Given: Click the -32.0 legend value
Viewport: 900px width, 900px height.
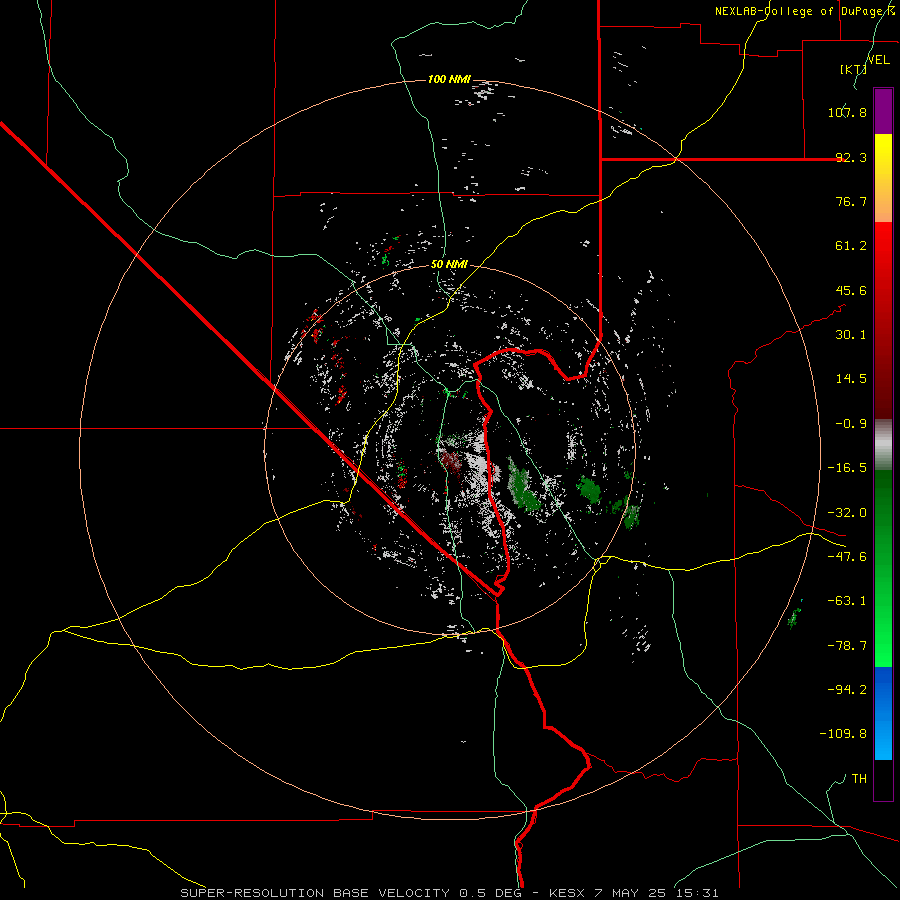Looking at the screenshot, I should click(x=847, y=513).
